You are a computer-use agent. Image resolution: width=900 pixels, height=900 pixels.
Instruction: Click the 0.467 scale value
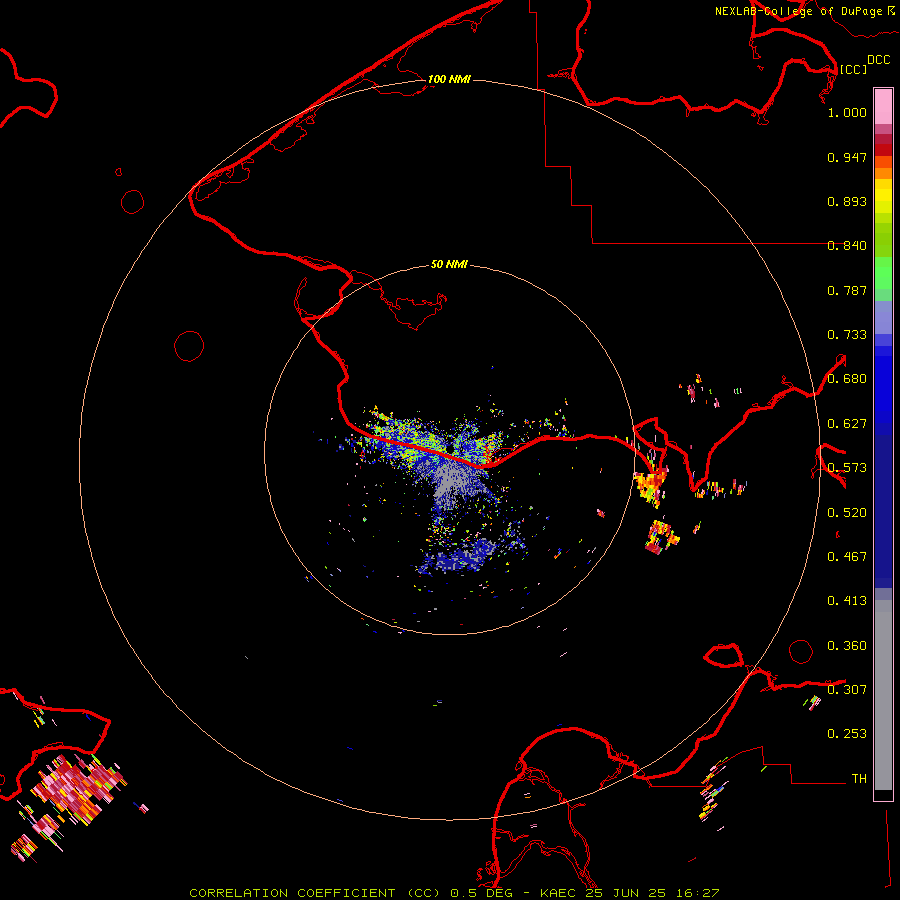(x=847, y=557)
